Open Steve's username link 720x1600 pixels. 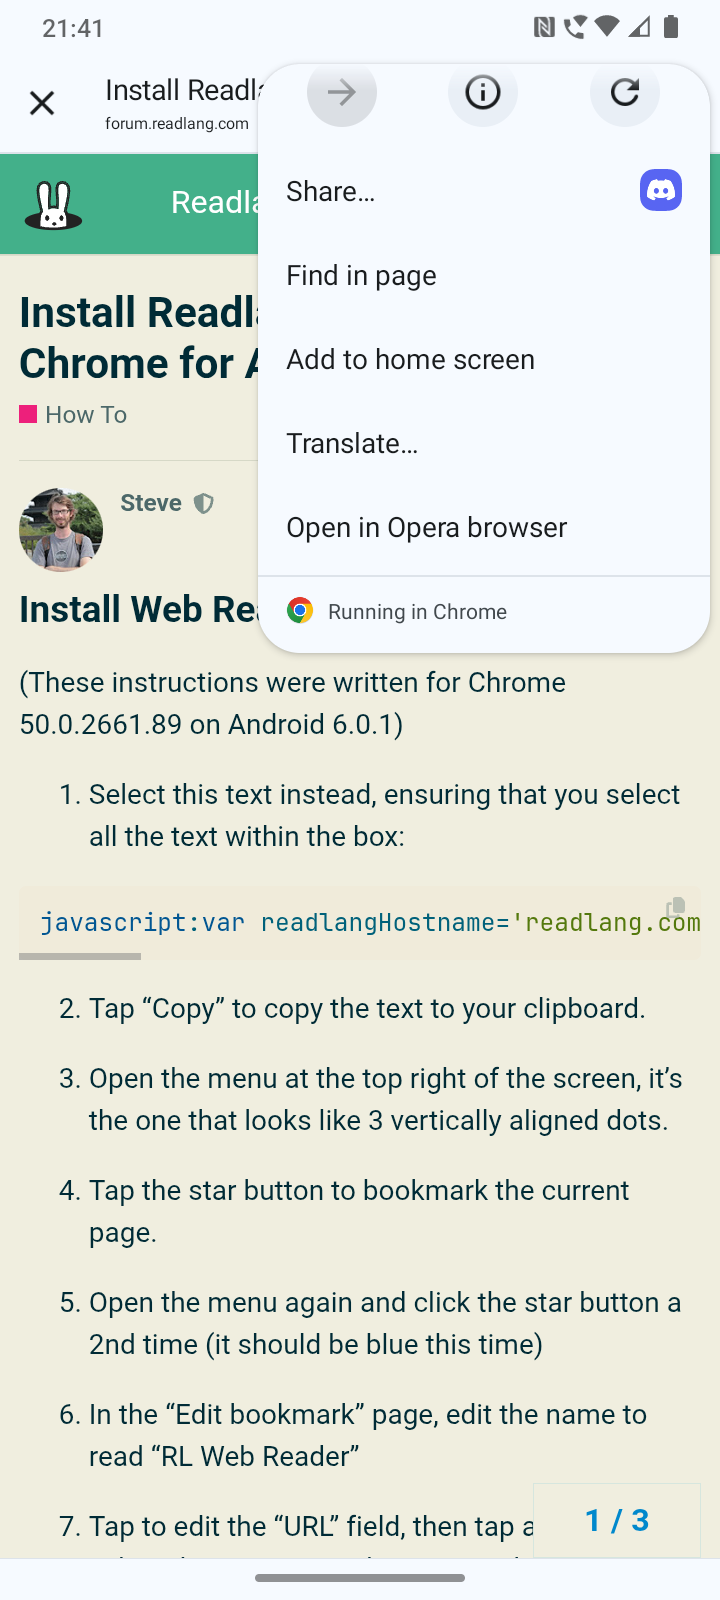151,503
